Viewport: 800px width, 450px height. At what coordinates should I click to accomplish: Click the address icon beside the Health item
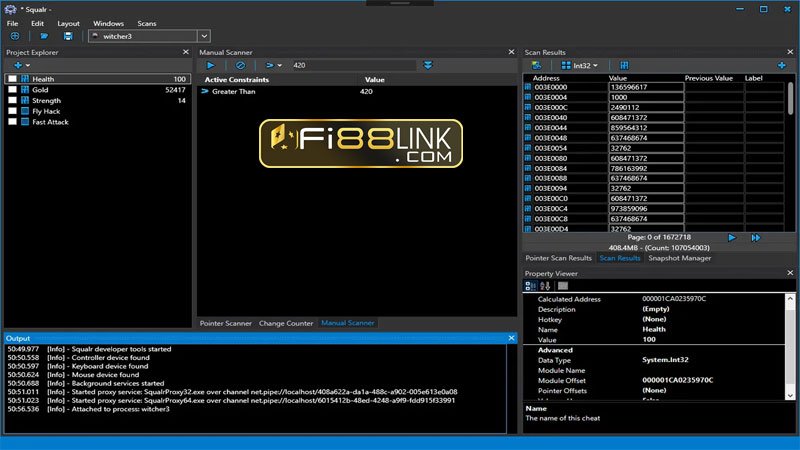25,79
